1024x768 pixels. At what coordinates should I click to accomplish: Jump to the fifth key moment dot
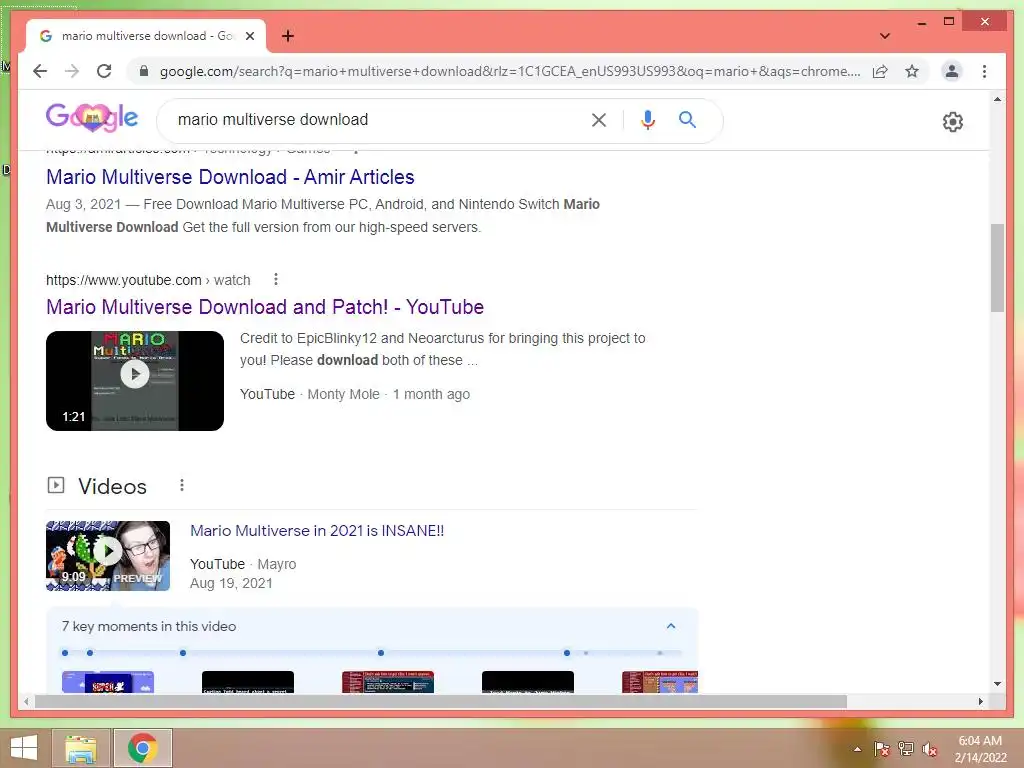(x=567, y=653)
